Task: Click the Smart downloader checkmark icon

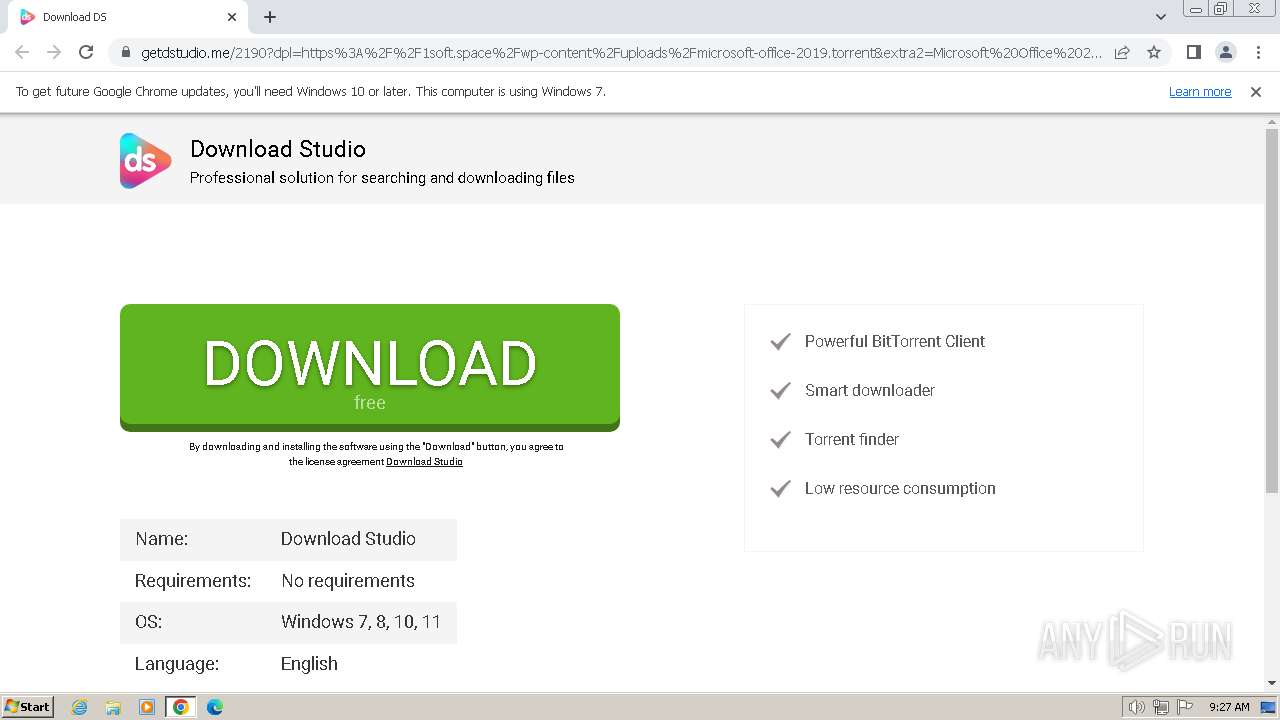Action: [x=780, y=390]
